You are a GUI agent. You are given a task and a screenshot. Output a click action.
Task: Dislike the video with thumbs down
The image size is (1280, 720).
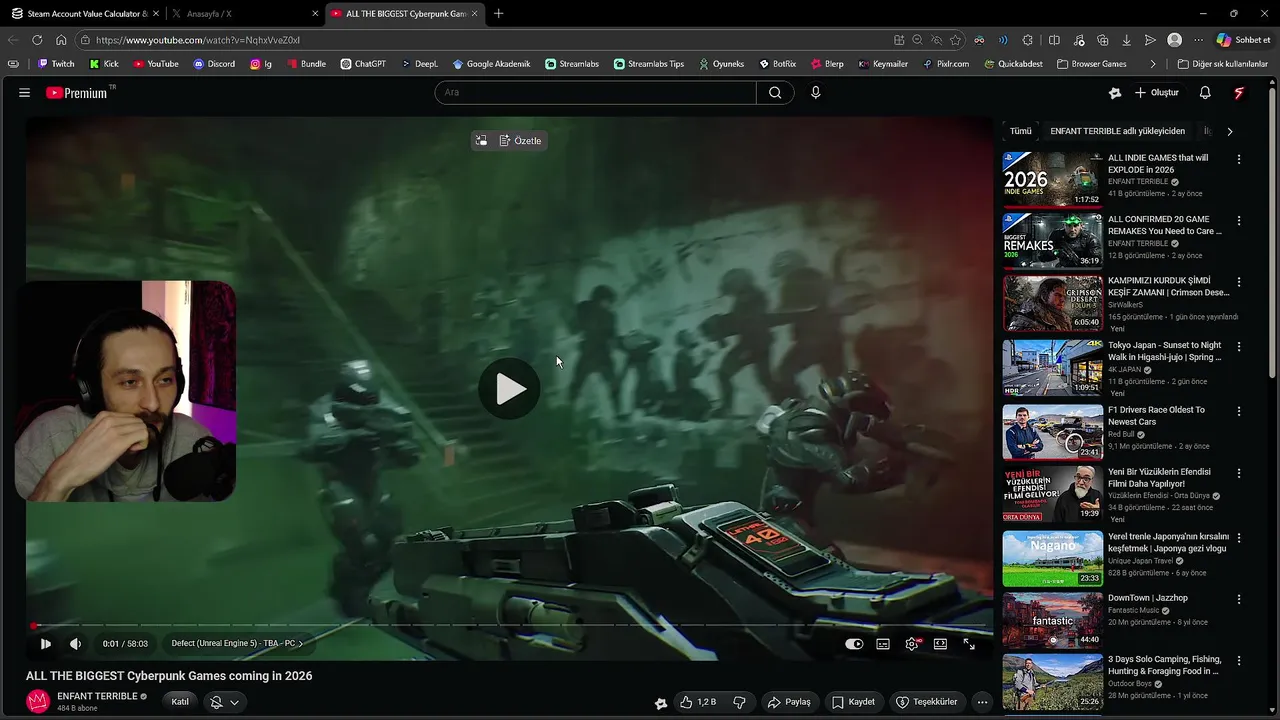tap(740, 702)
